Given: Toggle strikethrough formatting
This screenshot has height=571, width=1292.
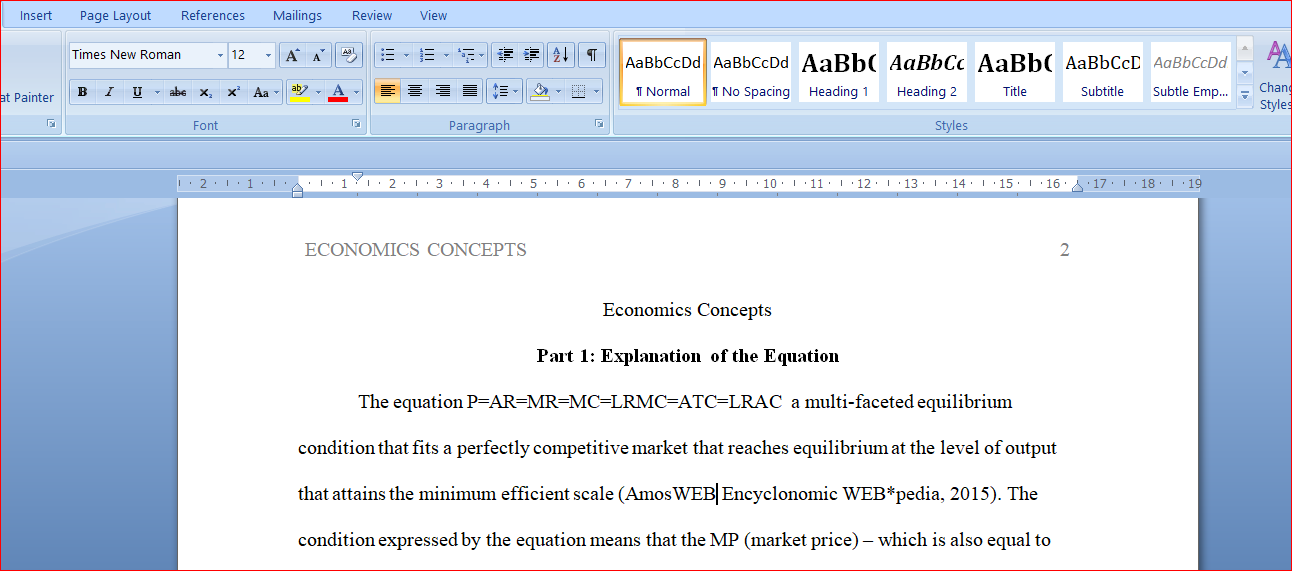Looking at the screenshot, I should click(177, 92).
